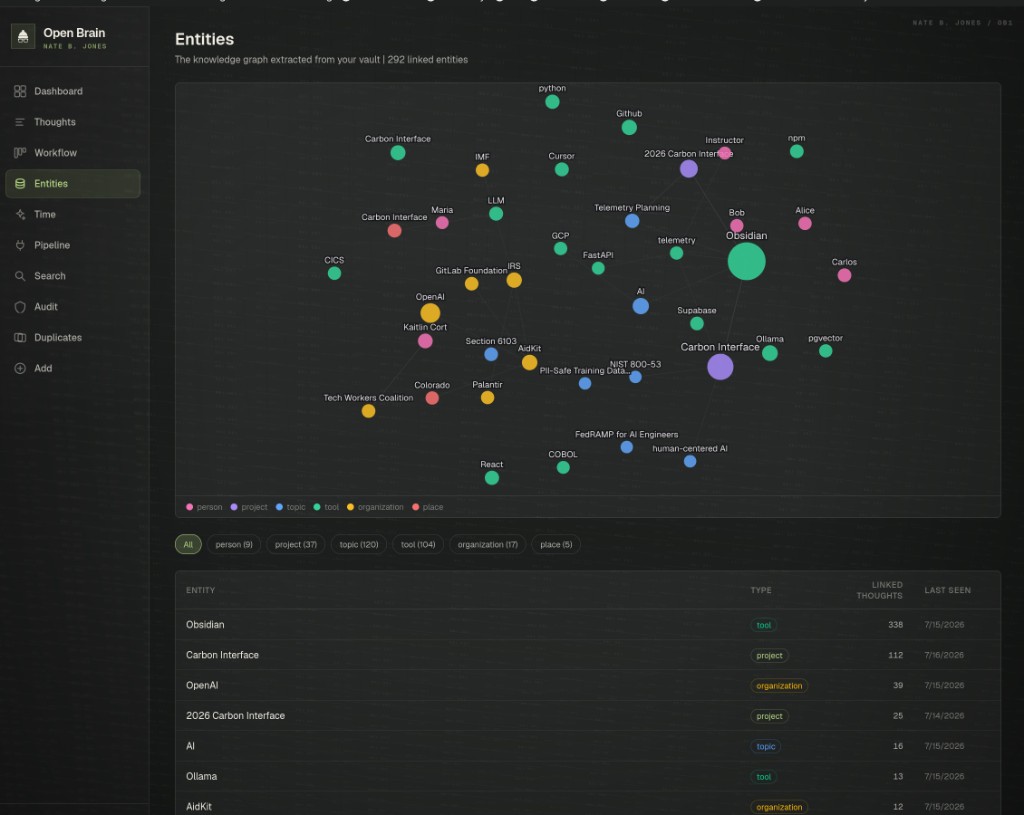This screenshot has height=815, width=1024.
Task: Sort by Type column header
Action: pos(761,590)
